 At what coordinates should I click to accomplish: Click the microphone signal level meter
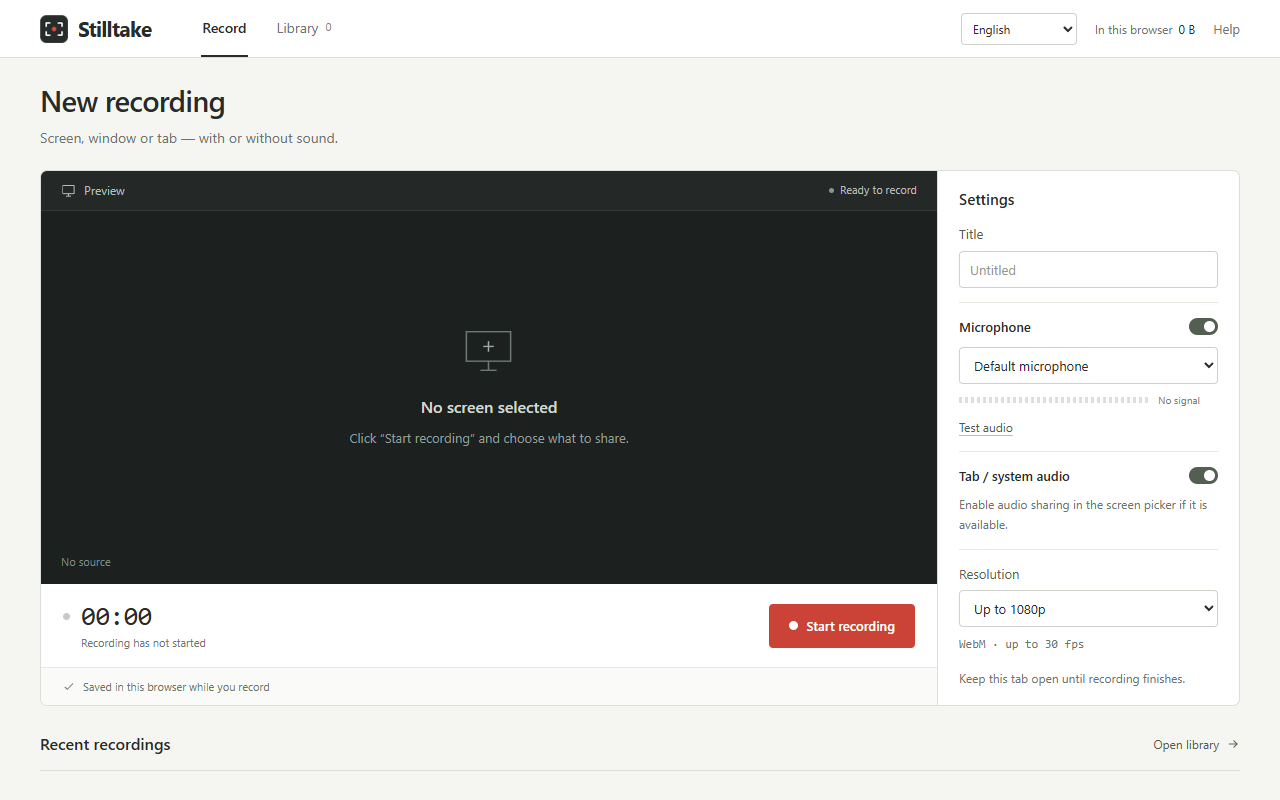pyautogui.click(x=1054, y=400)
